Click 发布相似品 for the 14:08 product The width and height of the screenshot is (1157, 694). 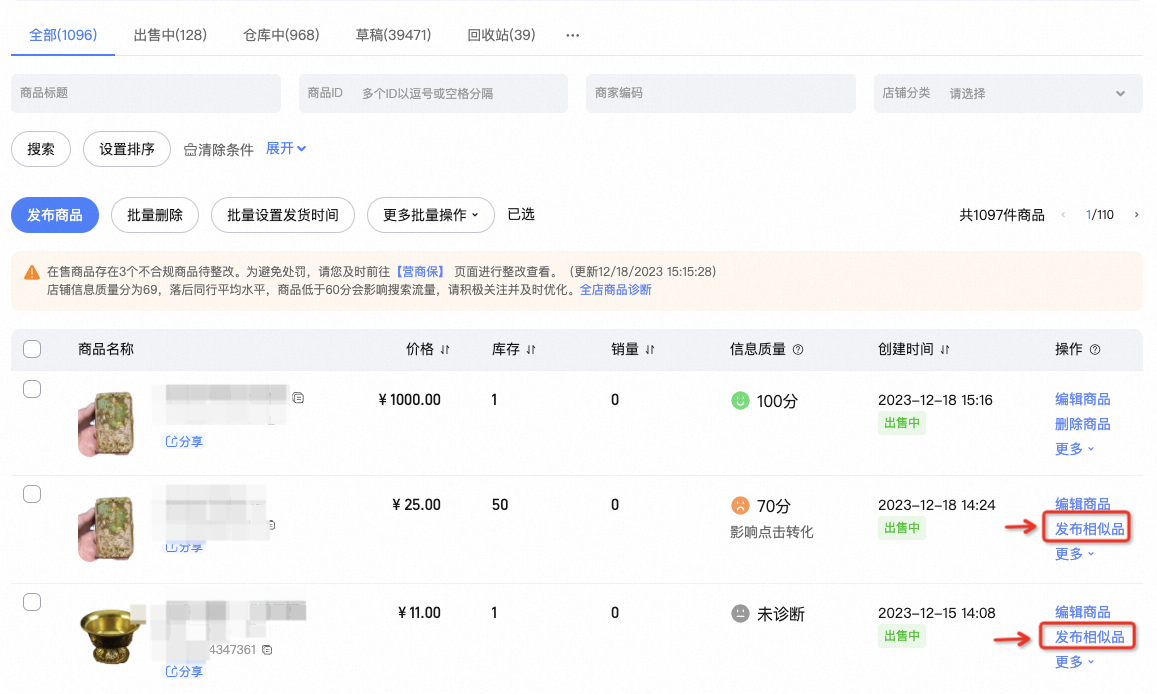pos(1089,636)
